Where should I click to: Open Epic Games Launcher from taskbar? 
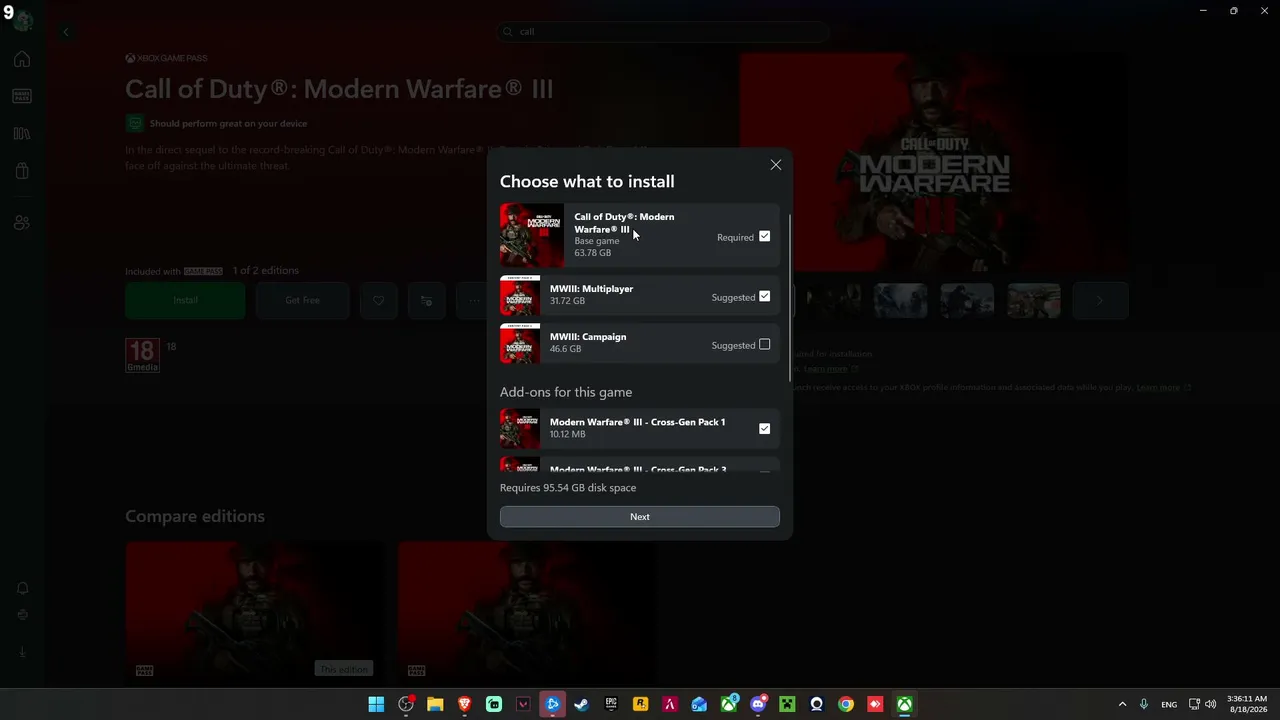click(611, 704)
